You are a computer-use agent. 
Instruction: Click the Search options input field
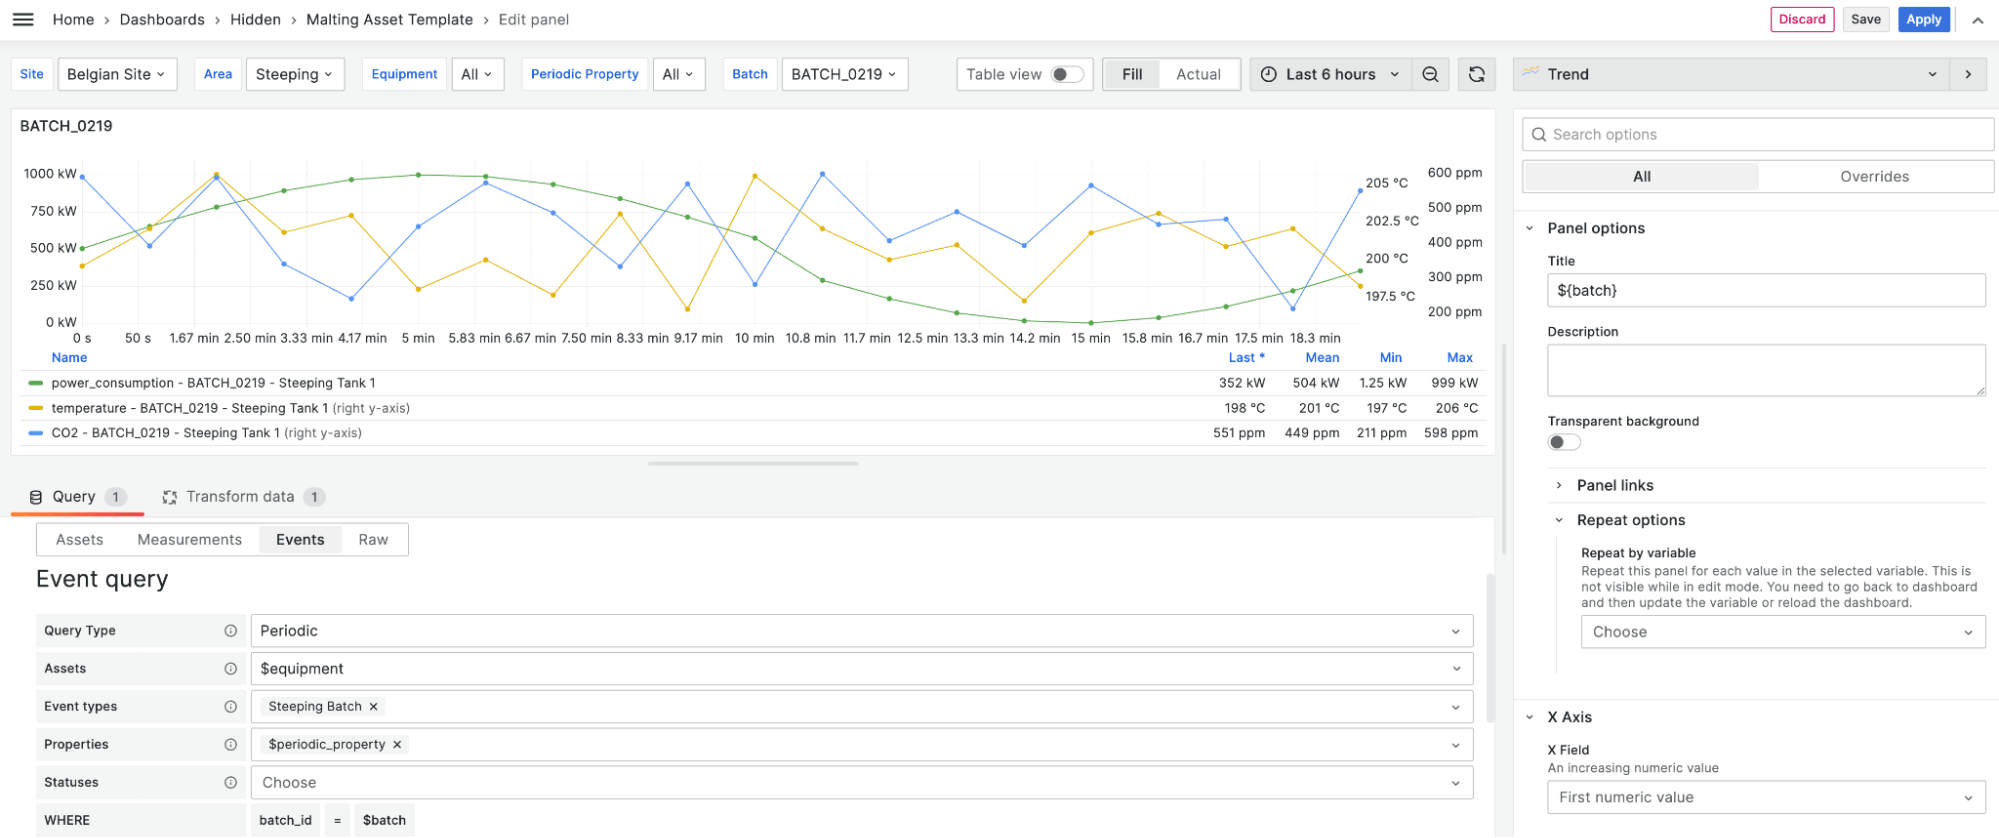tap(1757, 135)
